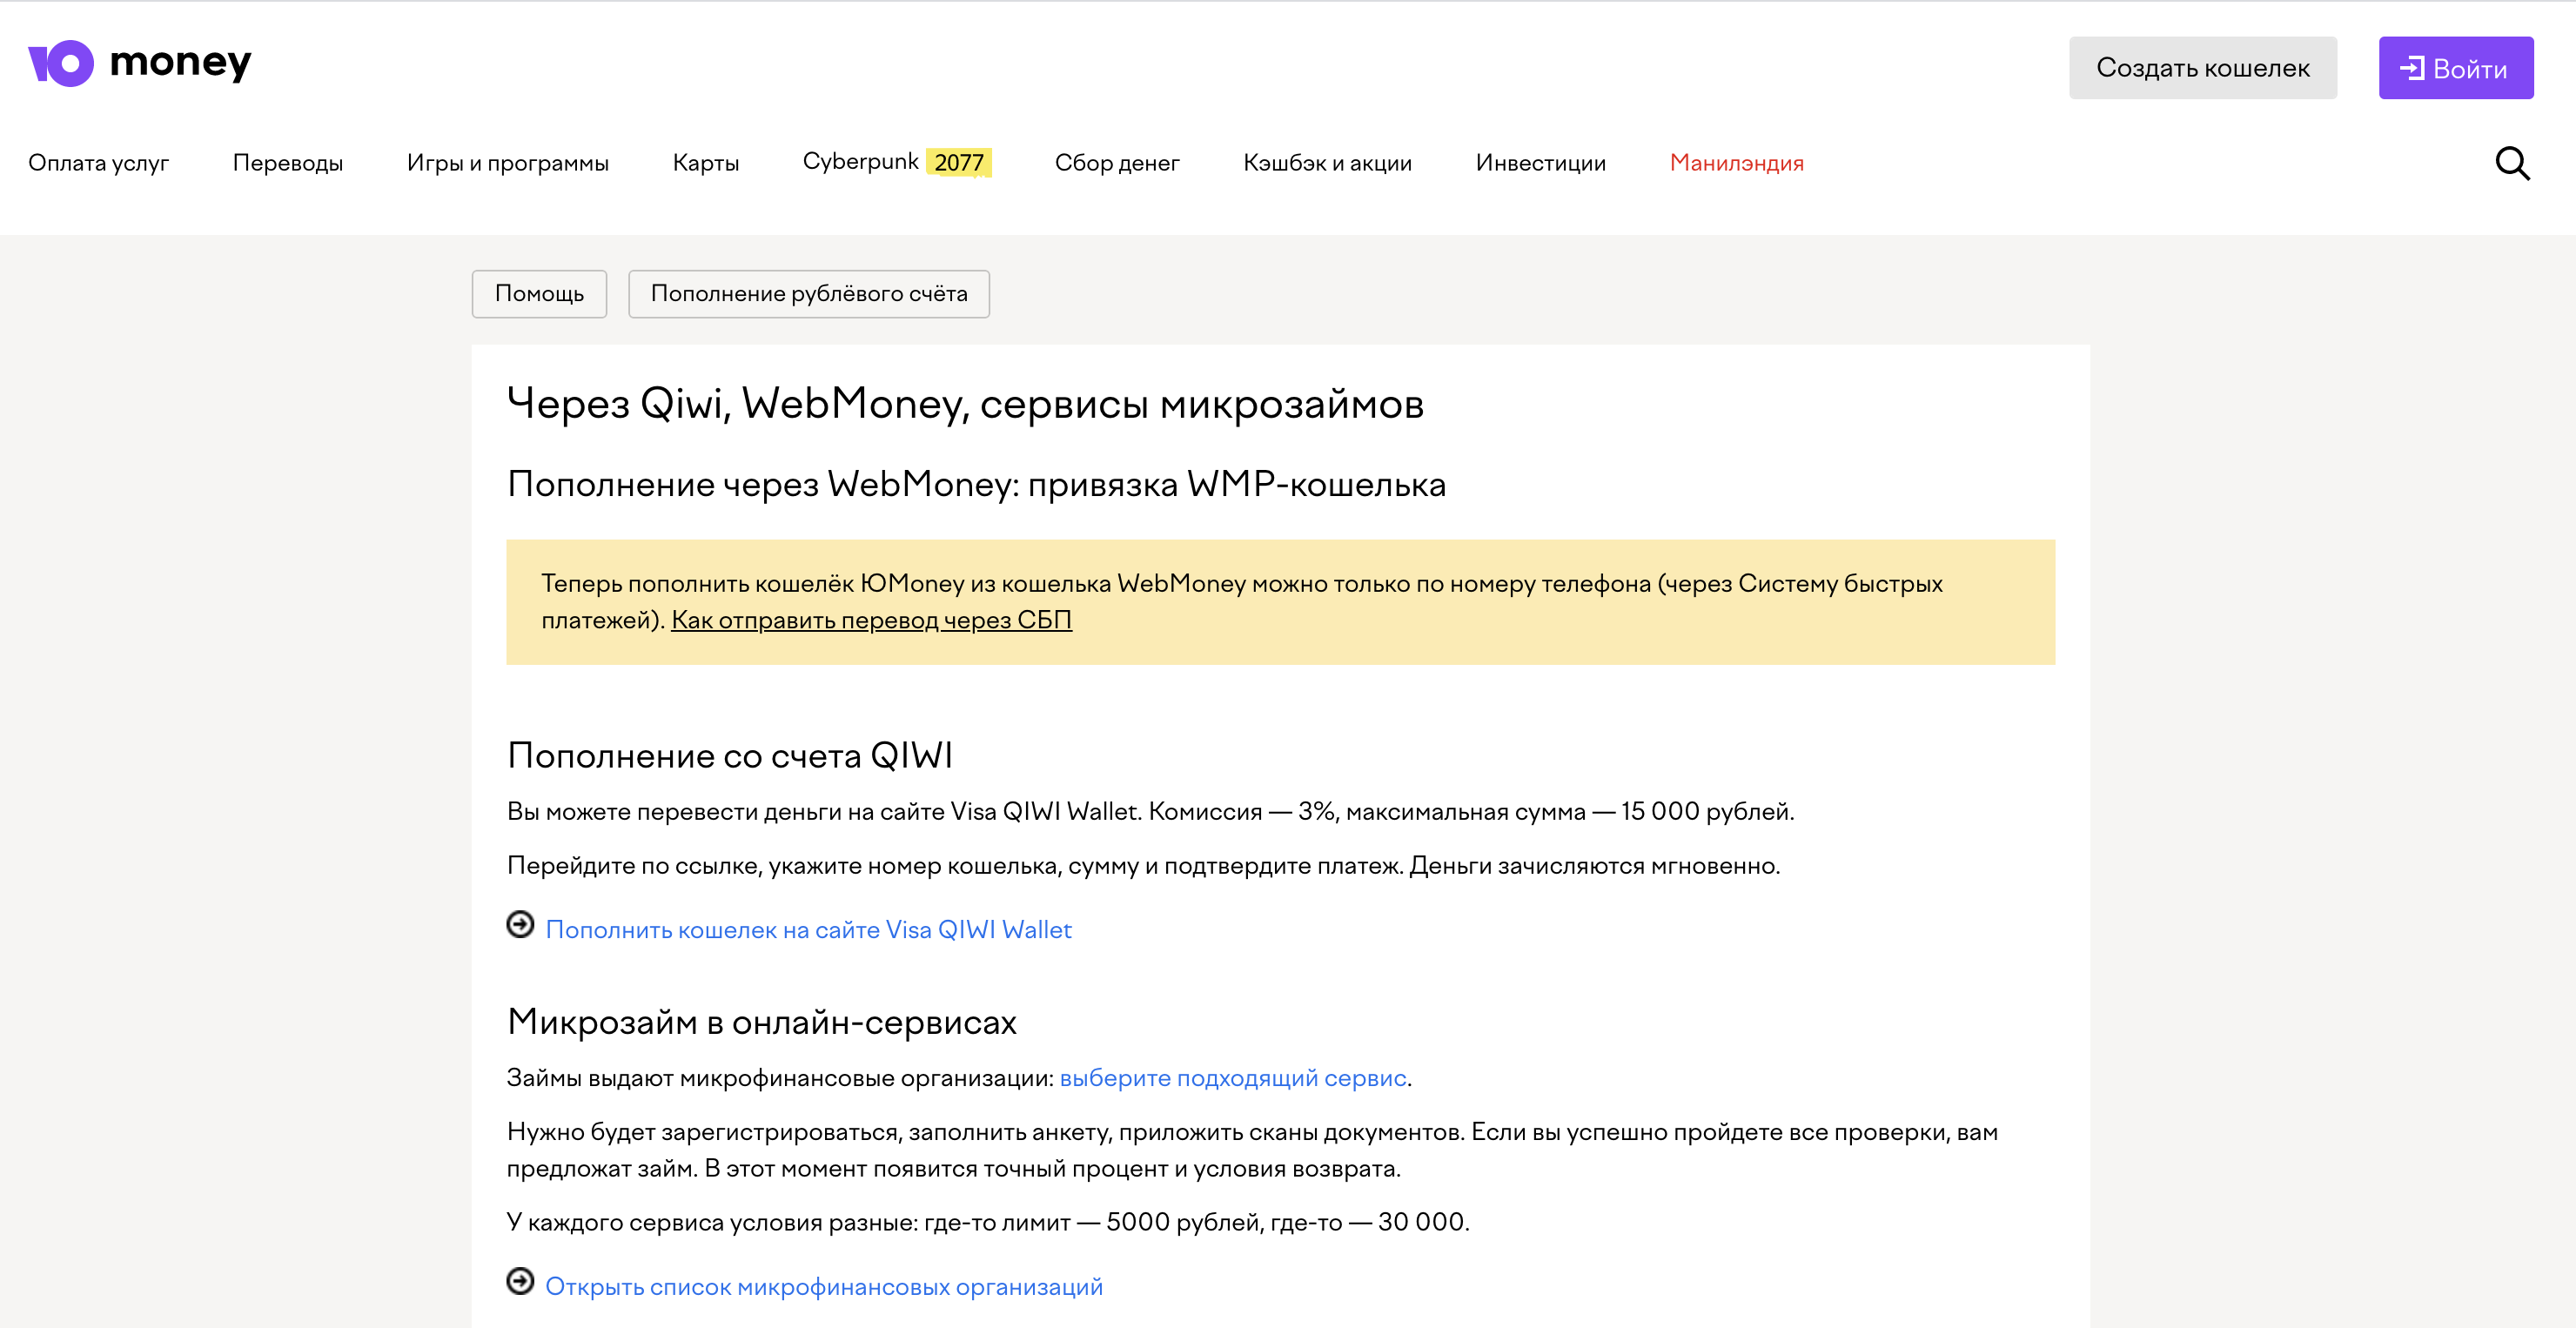Click the Создать кошелек button

[x=2203, y=68]
